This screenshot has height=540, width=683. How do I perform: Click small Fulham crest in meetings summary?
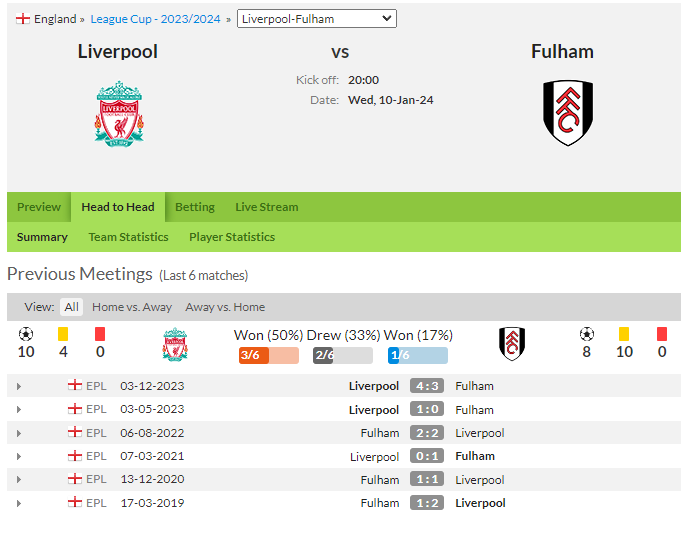point(512,344)
